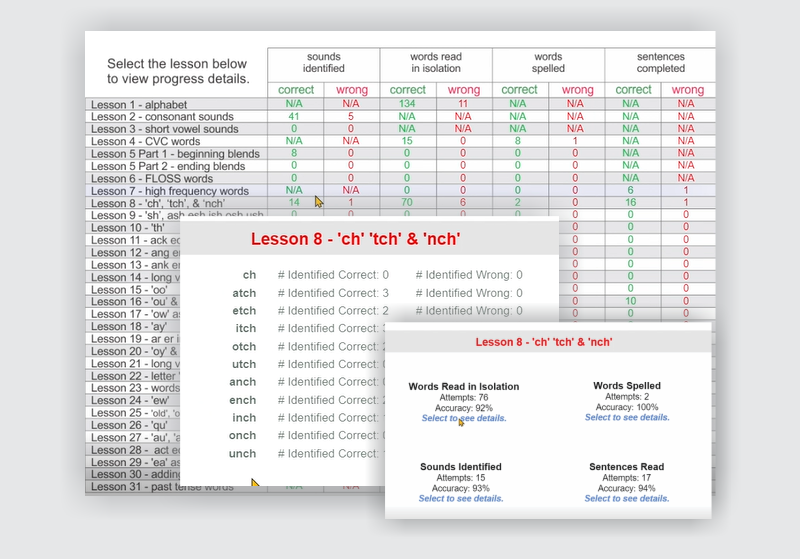Click the 'utch' sound row label
The width and height of the screenshot is (800, 559).
pyautogui.click(x=244, y=365)
